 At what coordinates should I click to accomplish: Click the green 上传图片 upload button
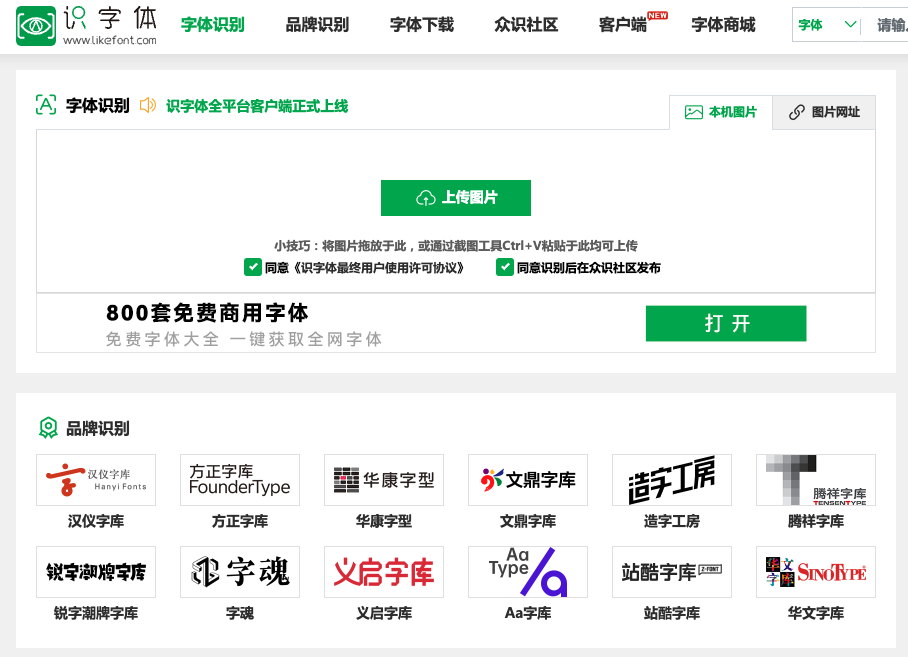coord(456,198)
